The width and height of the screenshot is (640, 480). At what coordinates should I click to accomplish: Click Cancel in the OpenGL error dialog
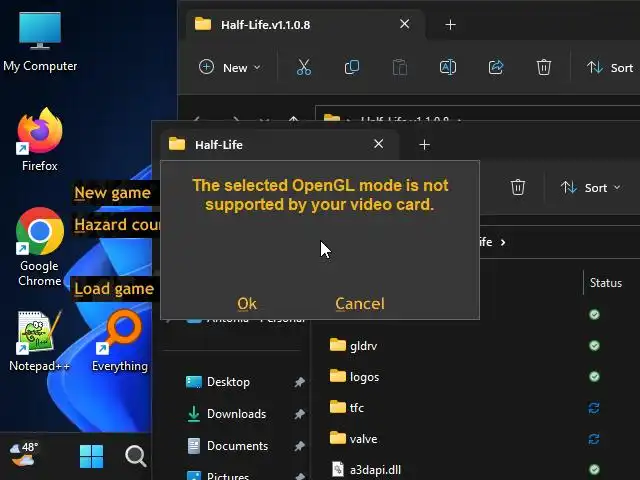[x=360, y=304]
